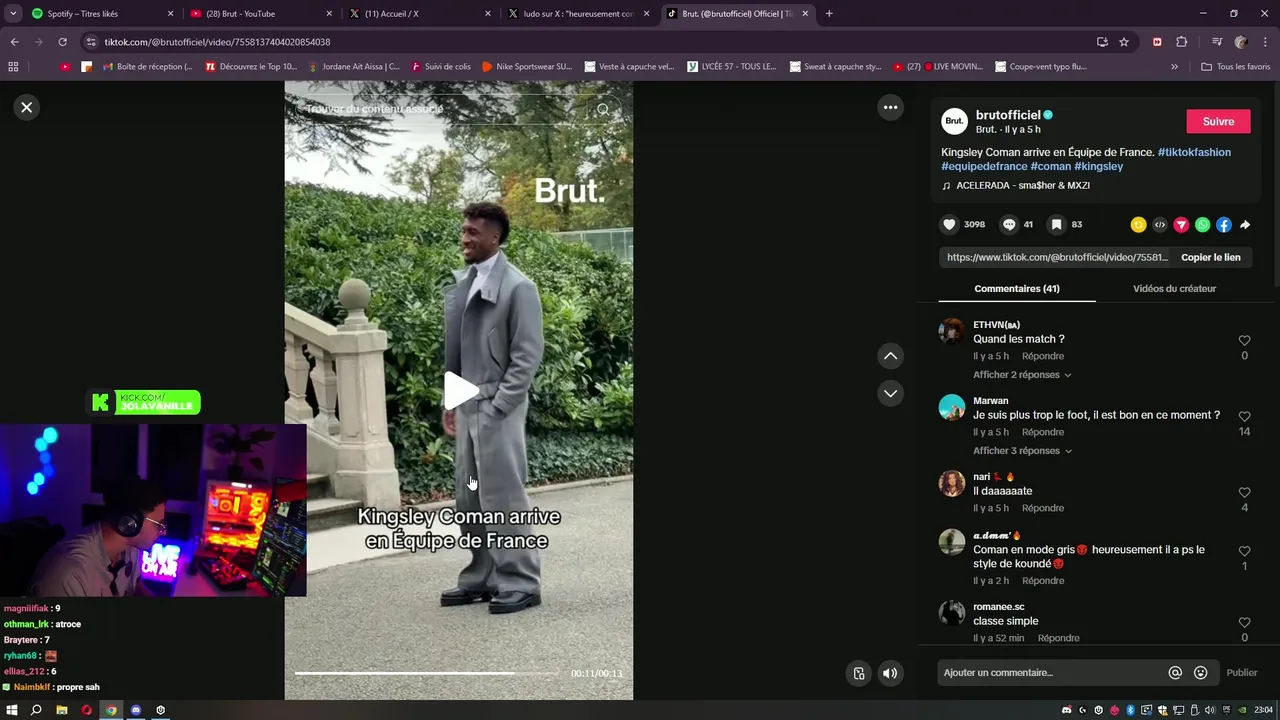The image size is (1280, 720).
Task: Open more share options arrow
Action: [x=1245, y=225]
